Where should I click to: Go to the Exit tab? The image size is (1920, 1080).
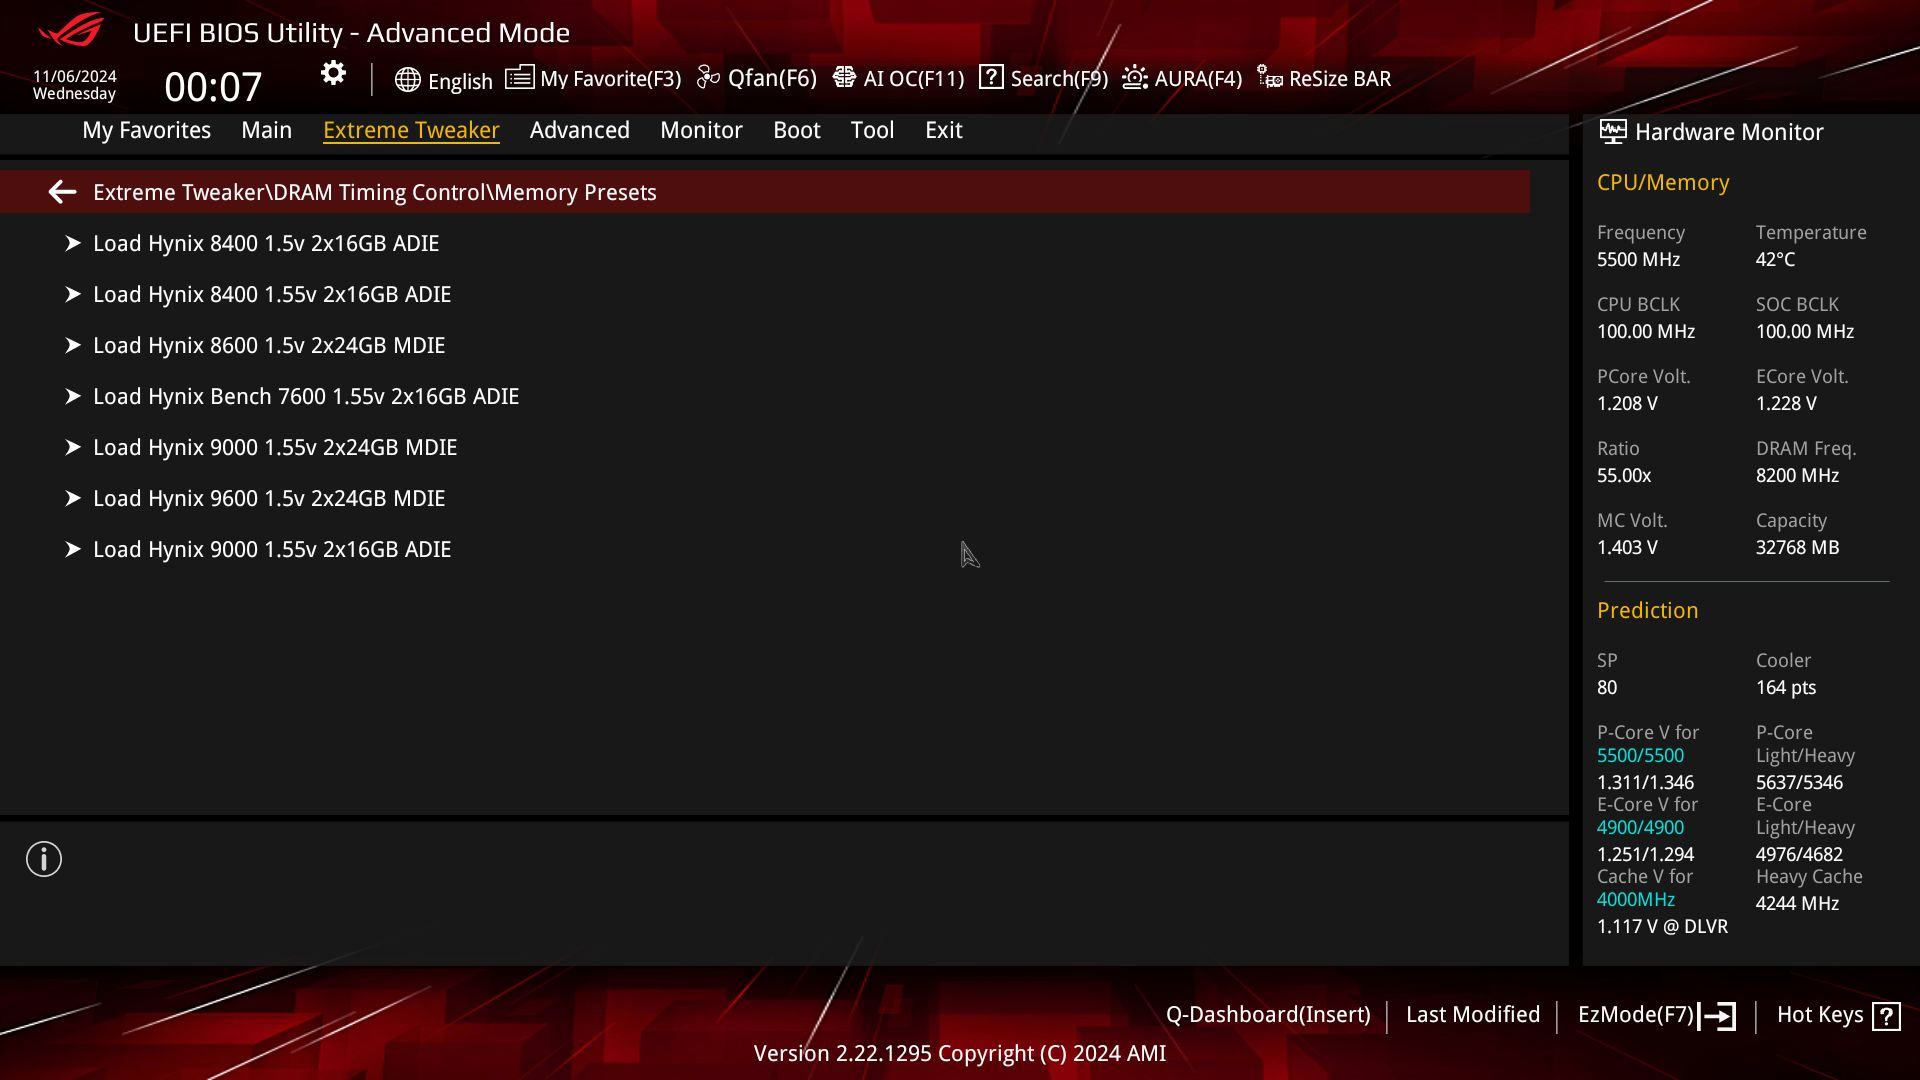(x=943, y=130)
